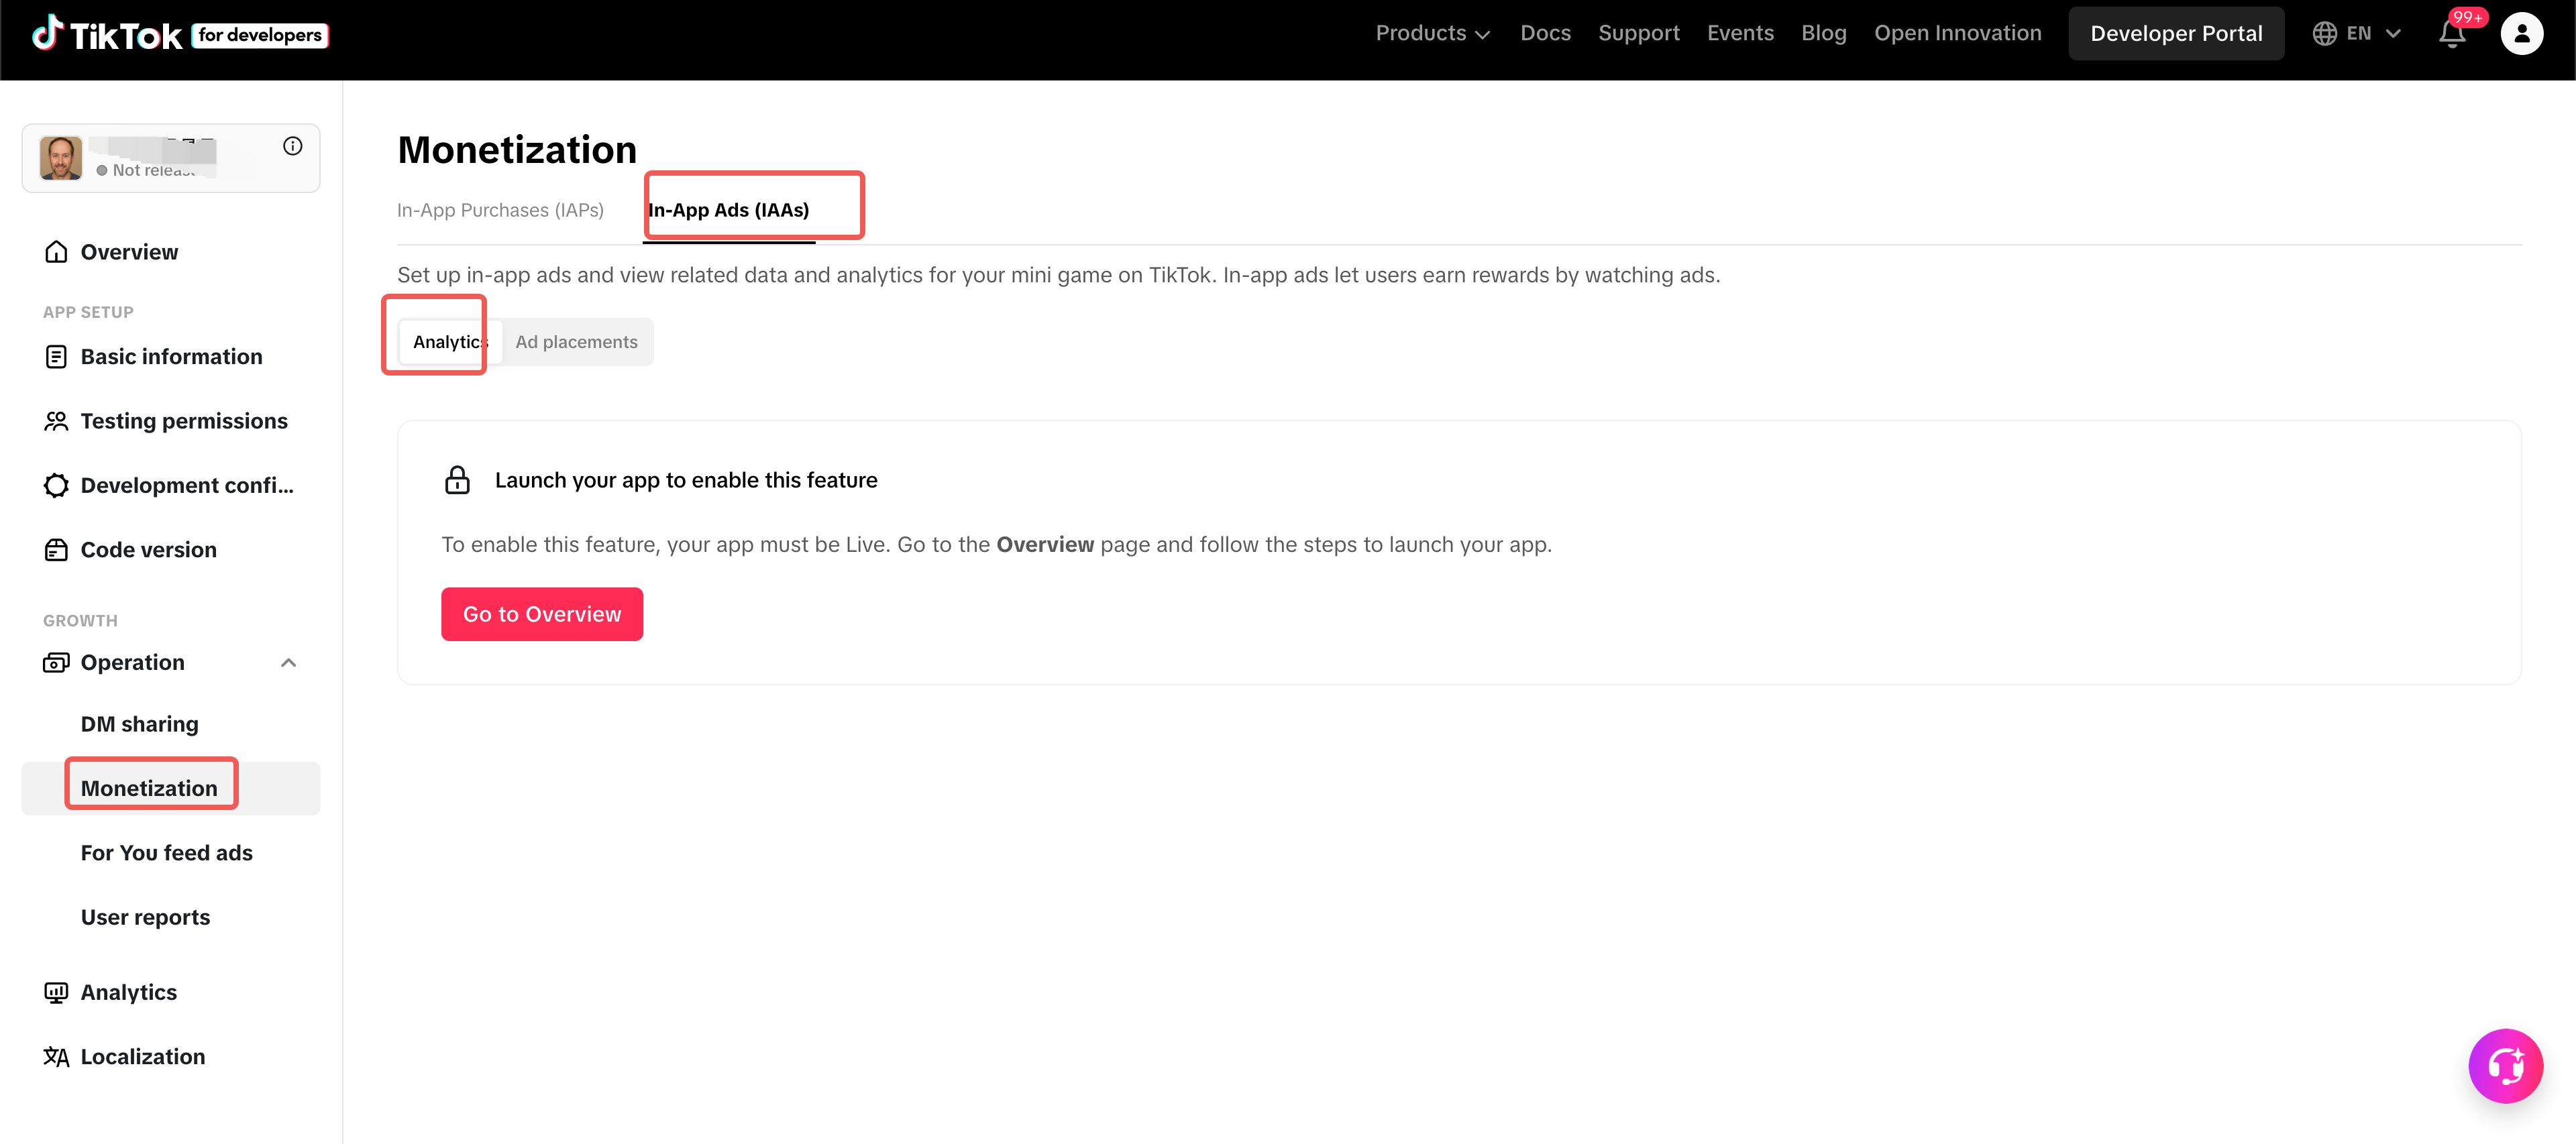The width and height of the screenshot is (2576, 1144).
Task: Open Open Innovation in the top navigation
Action: [x=1957, y=34]
